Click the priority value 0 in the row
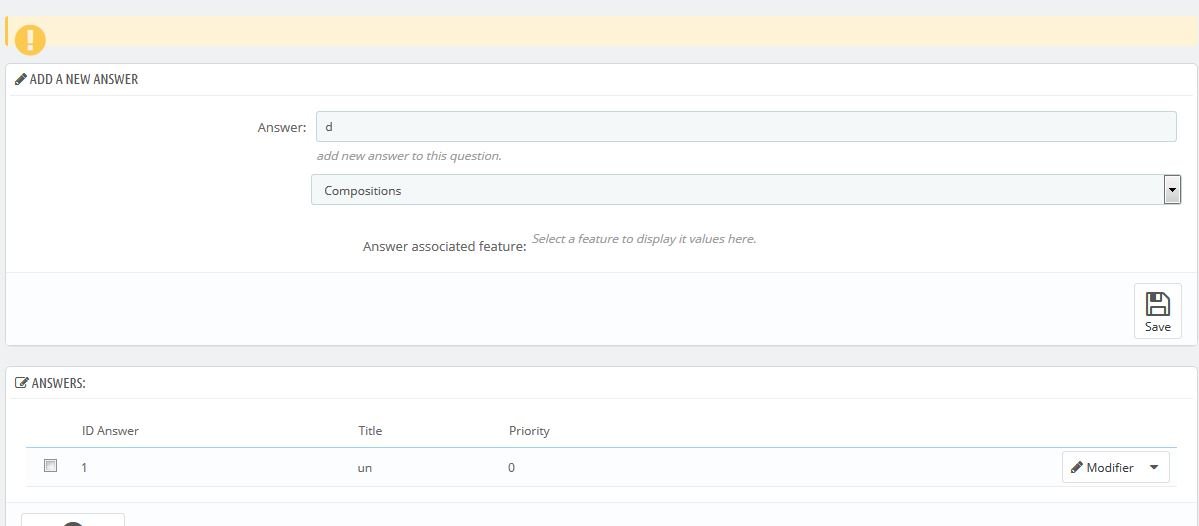This screenshot has width=1199, height=526. click(x=511, y=467)
